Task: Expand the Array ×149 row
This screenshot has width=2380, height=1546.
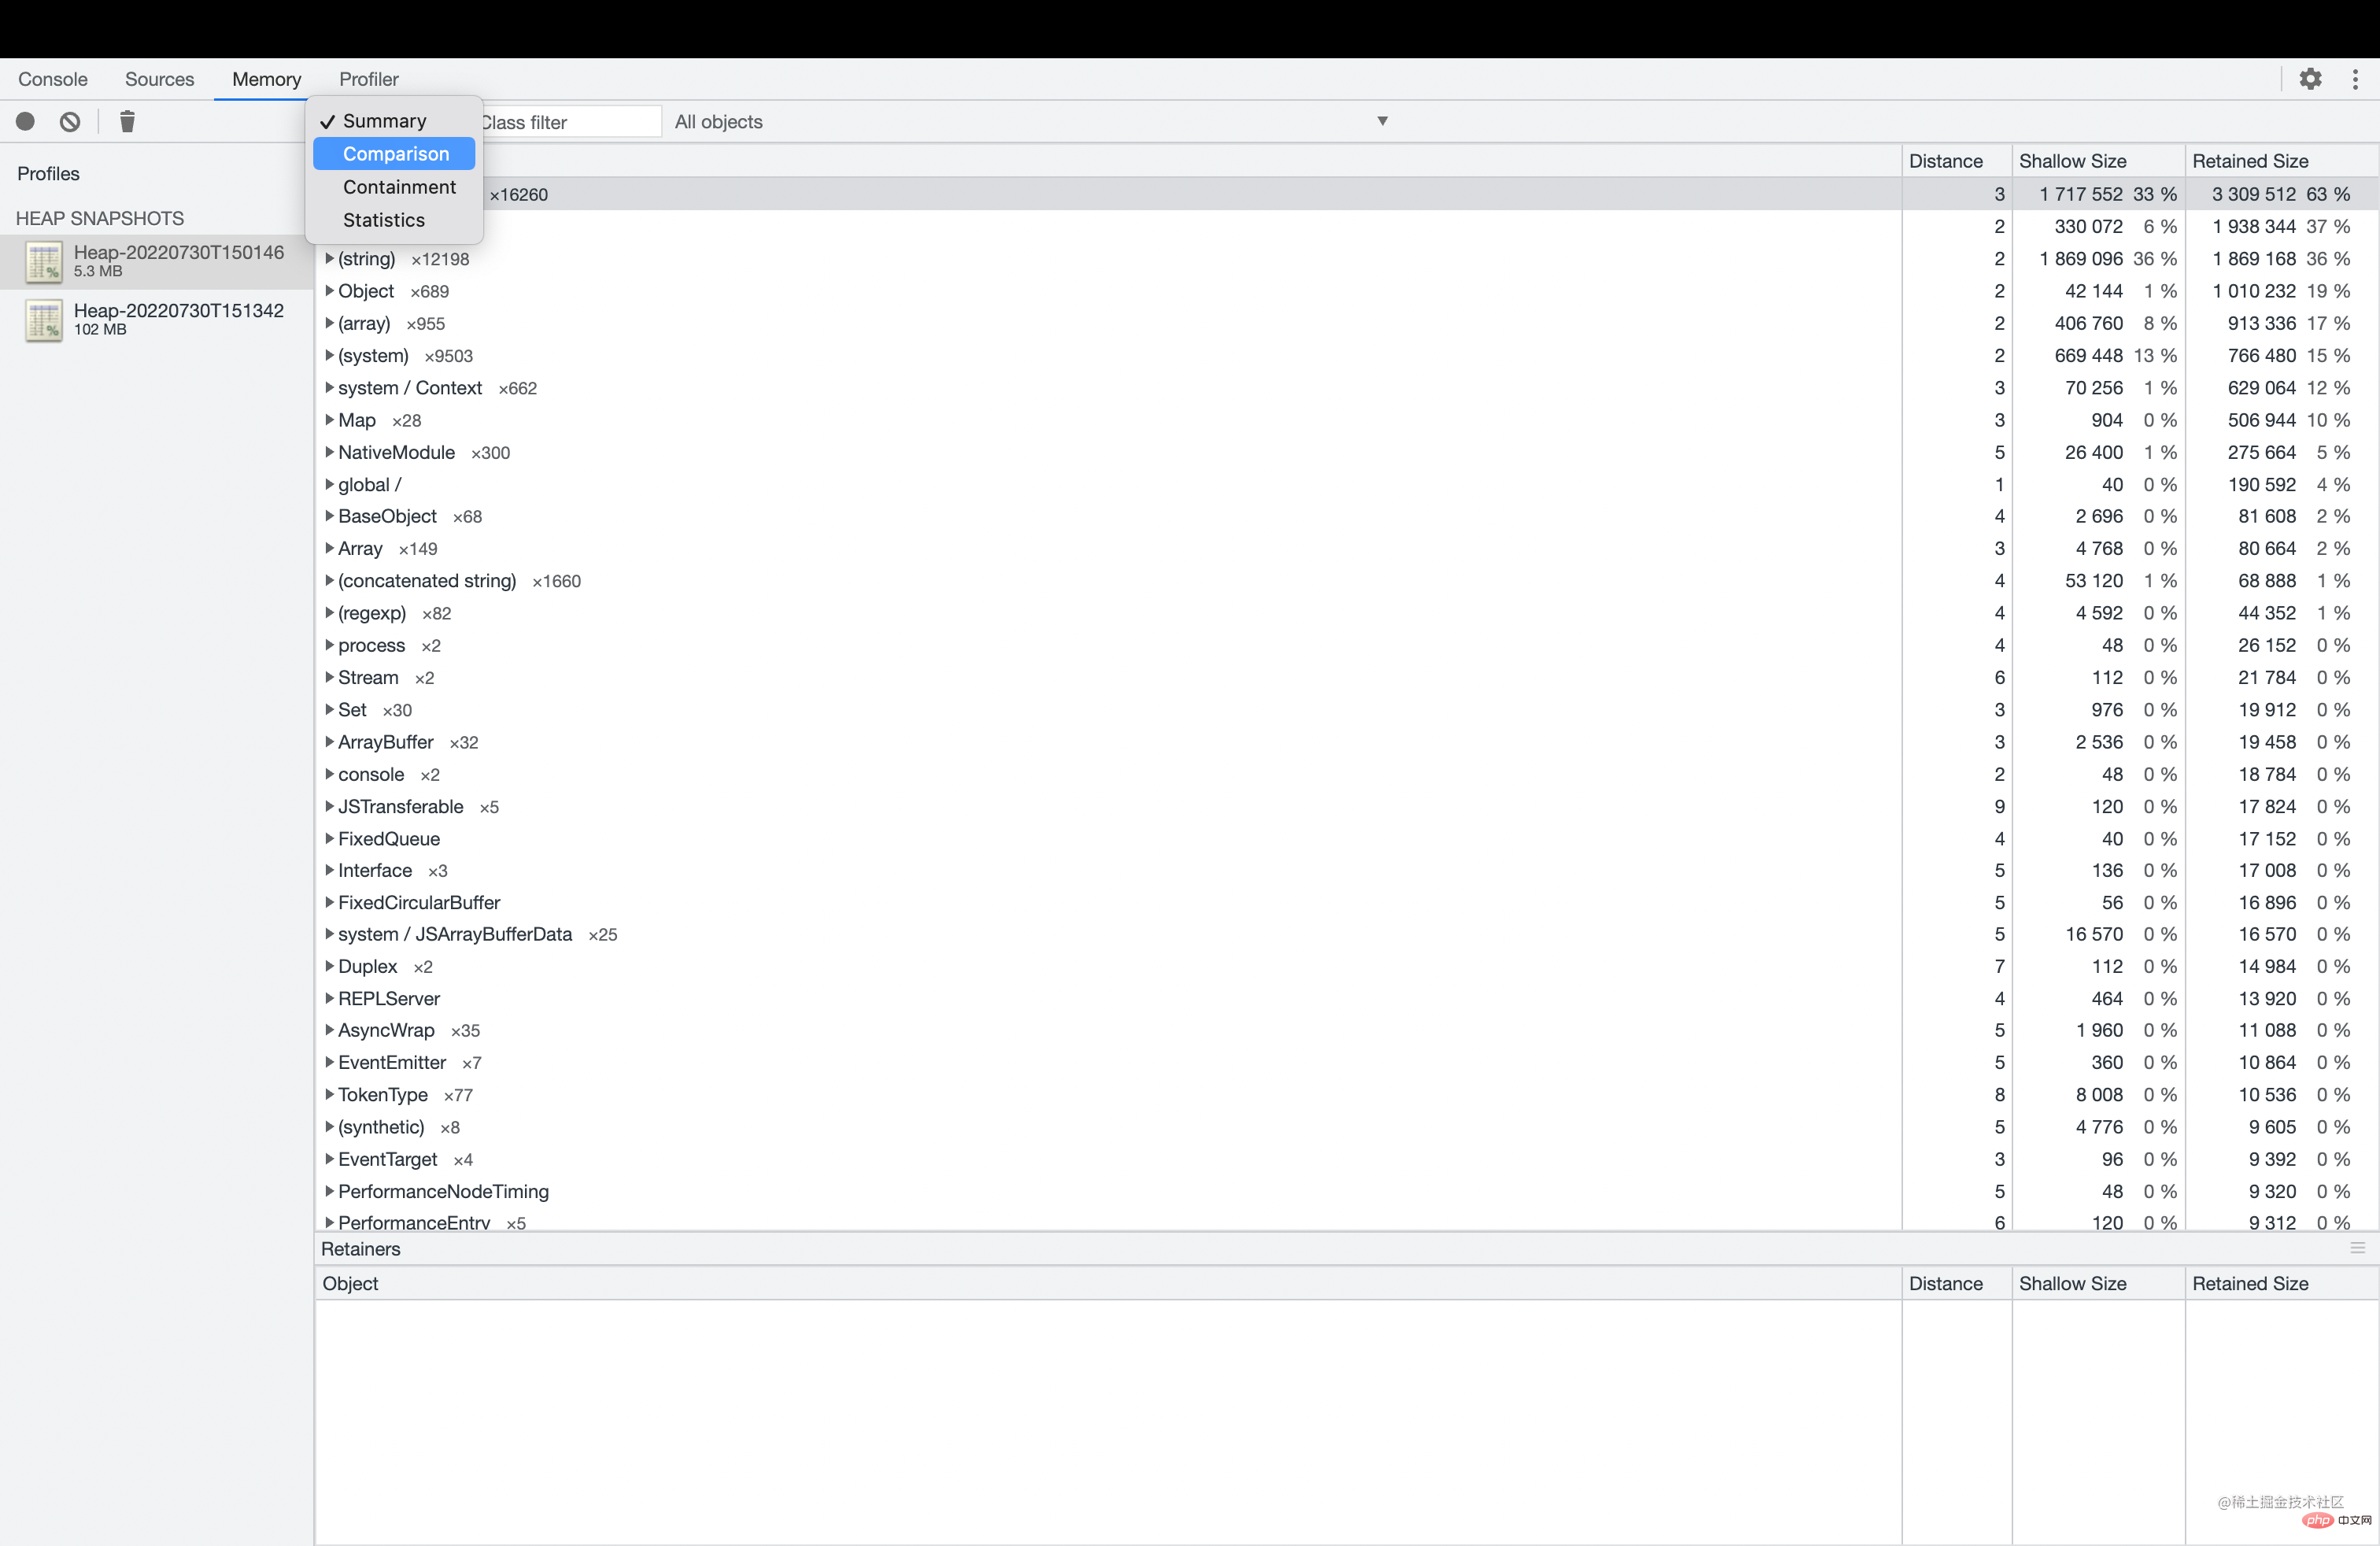Action: click(x=329, y=549)
